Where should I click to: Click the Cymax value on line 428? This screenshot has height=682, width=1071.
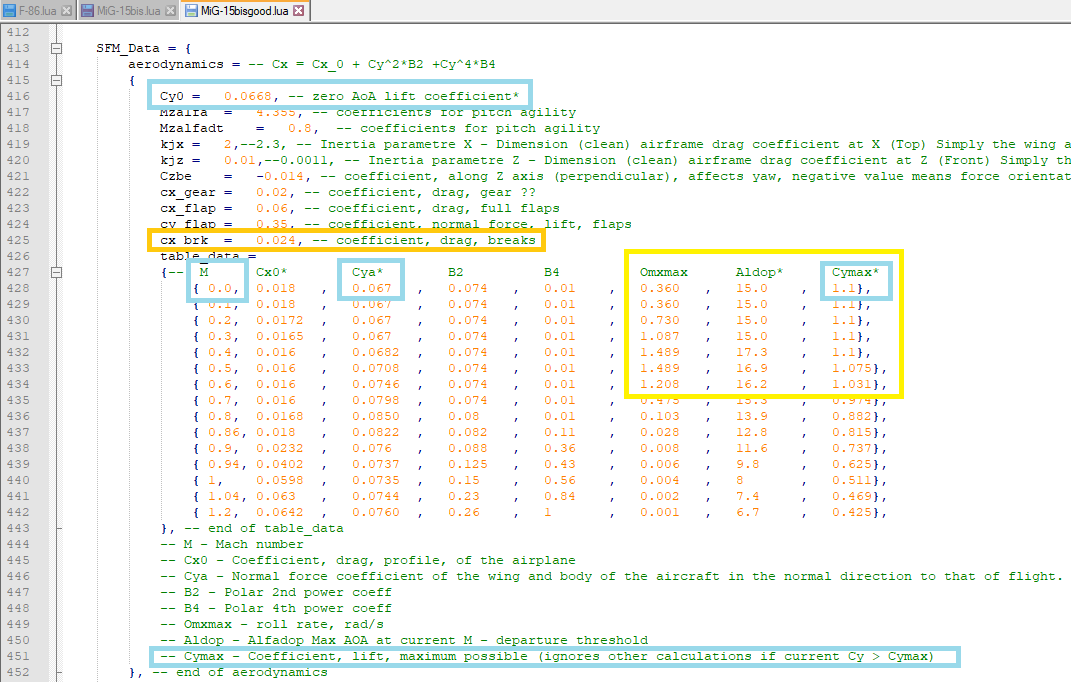click(844, 288)
